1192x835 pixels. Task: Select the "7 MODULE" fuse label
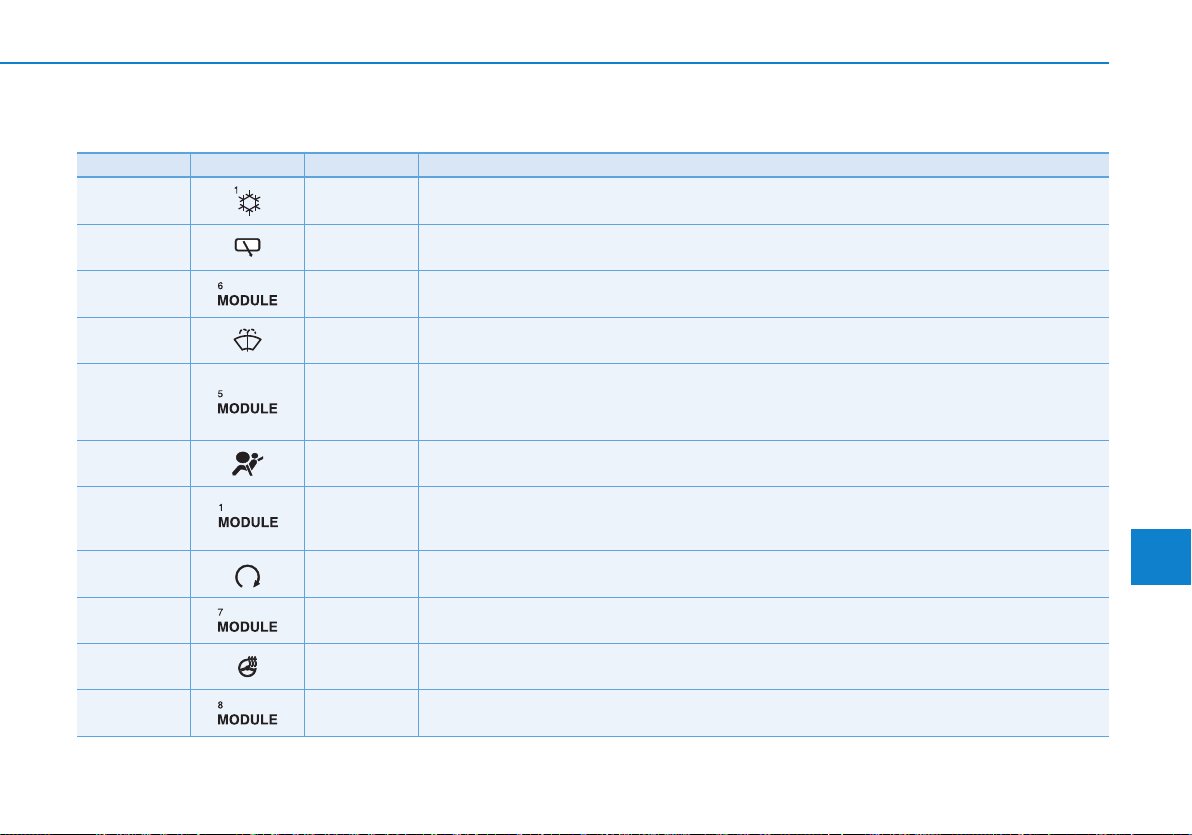(248, 621)
